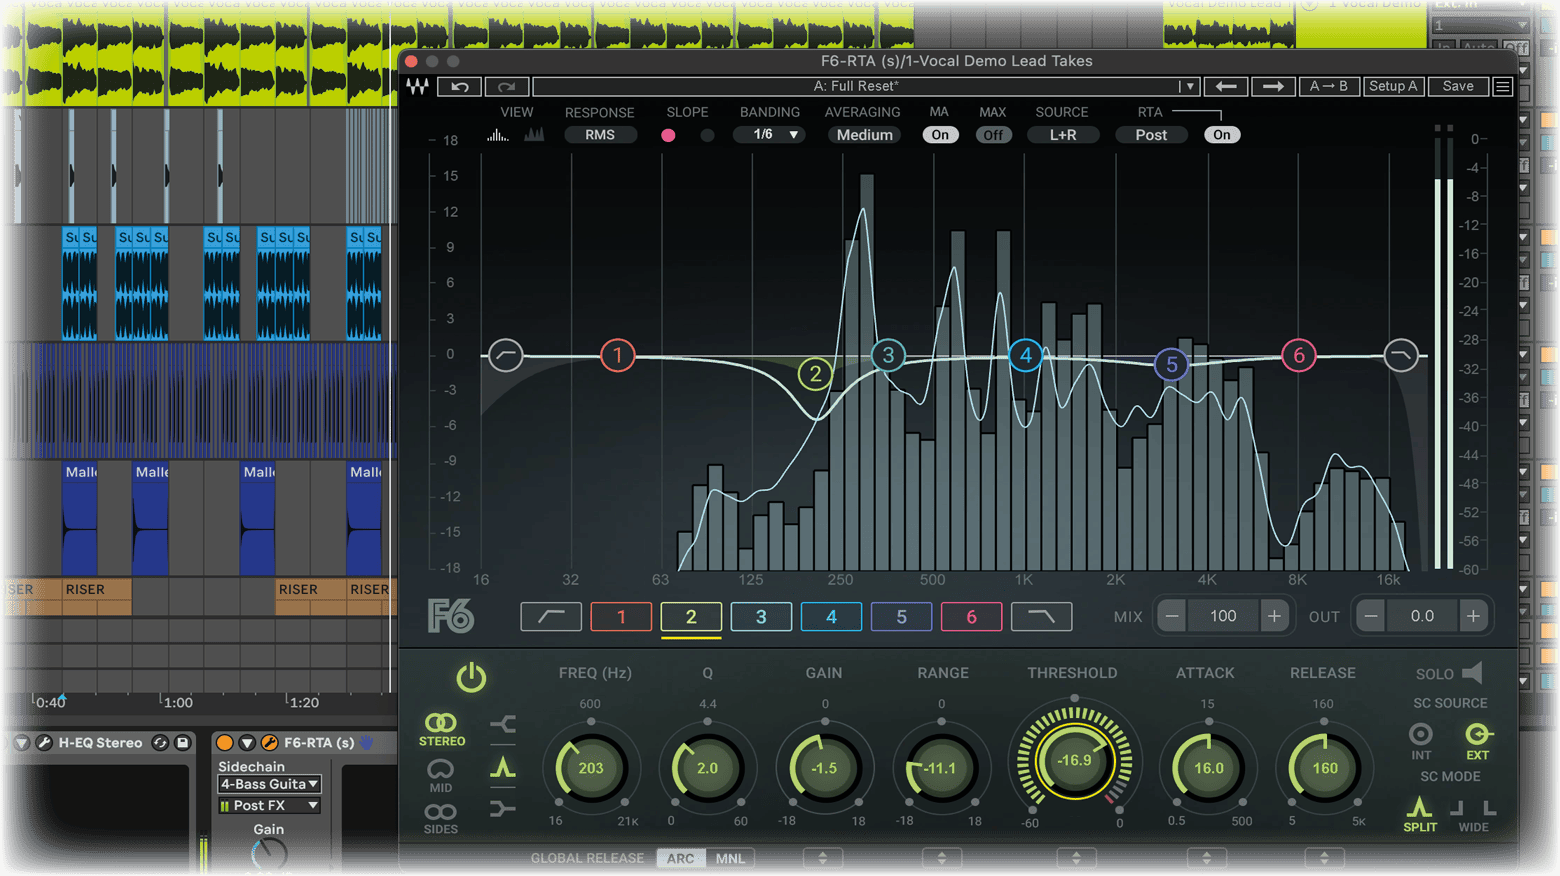
Task: Load previous preset with left arrow
Action: [x=1226, y=87]
